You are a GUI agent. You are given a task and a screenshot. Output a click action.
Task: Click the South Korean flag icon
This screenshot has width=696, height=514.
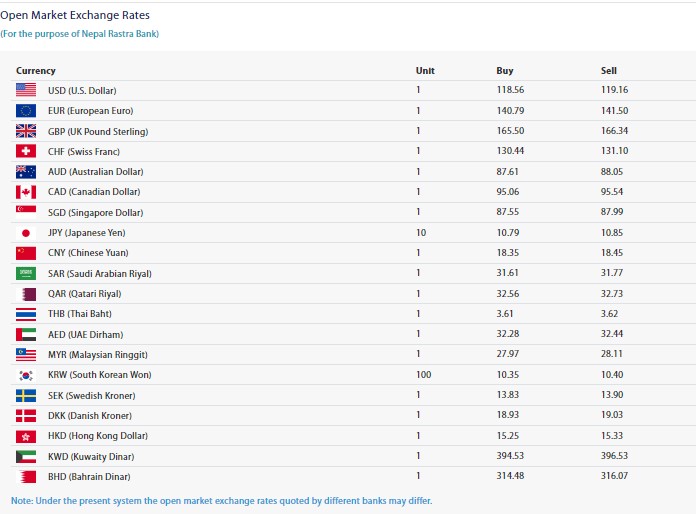tap(26, 375)
